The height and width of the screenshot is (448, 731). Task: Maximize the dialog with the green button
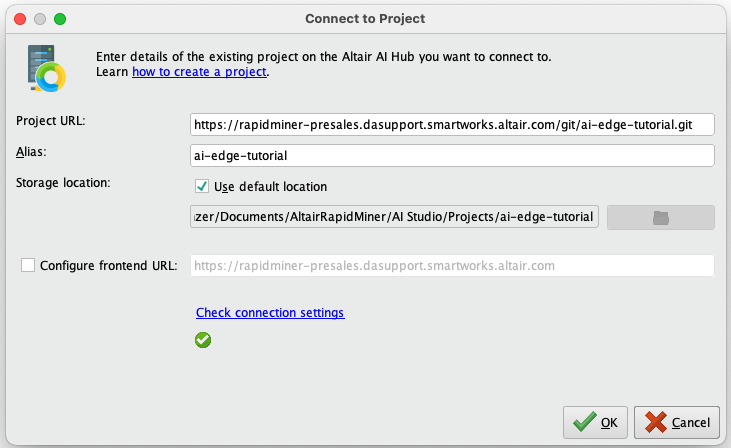click(x=60, y=19)
